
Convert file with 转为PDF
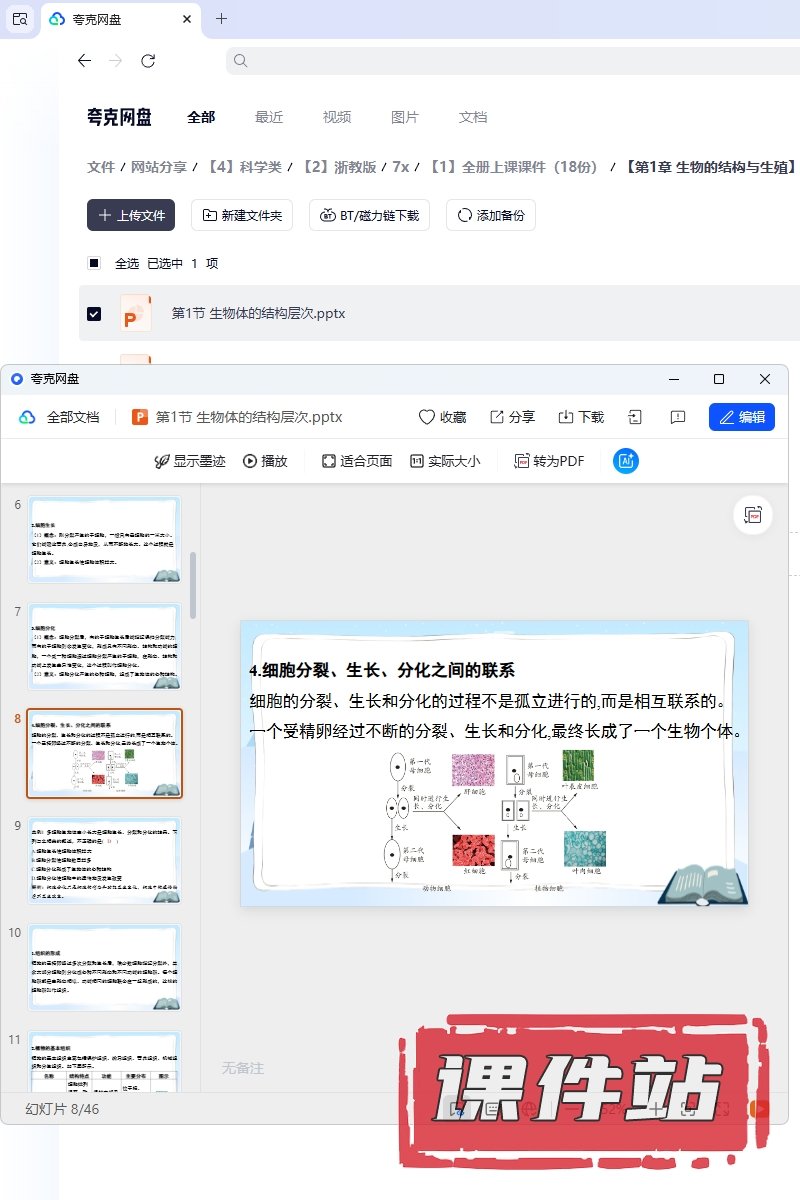pos(548,461)
